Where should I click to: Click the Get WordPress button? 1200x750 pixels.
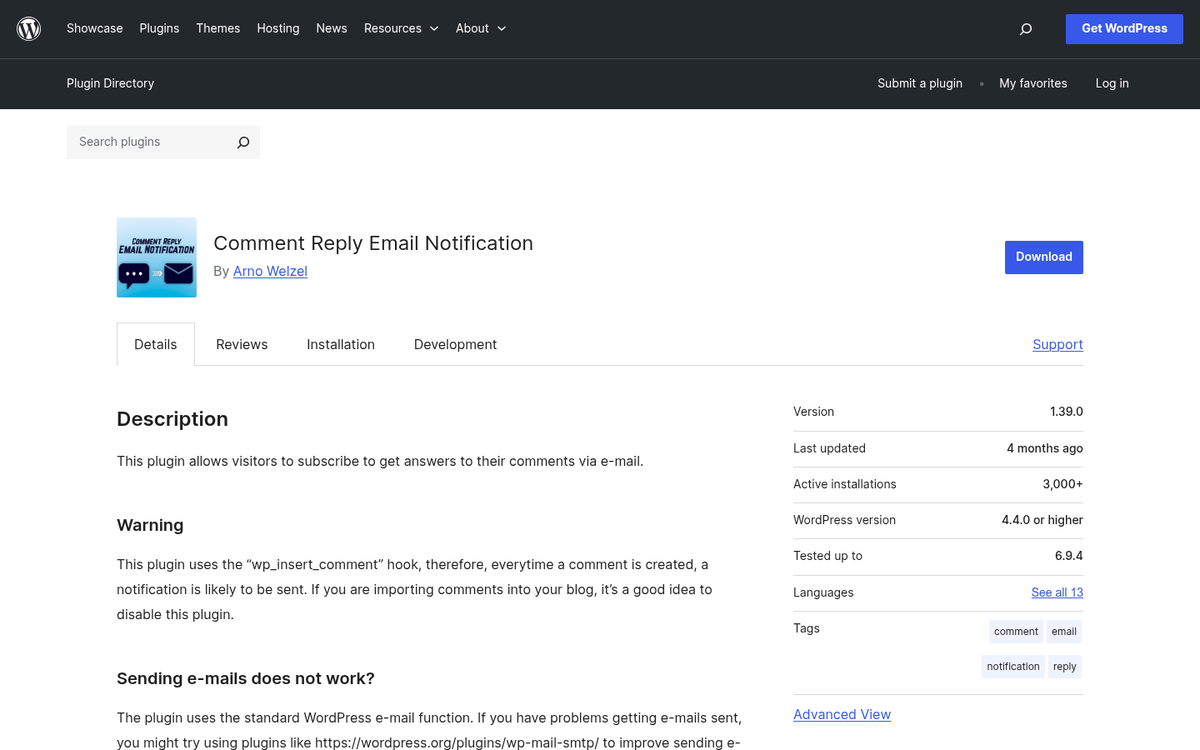tap(1124, 29)
